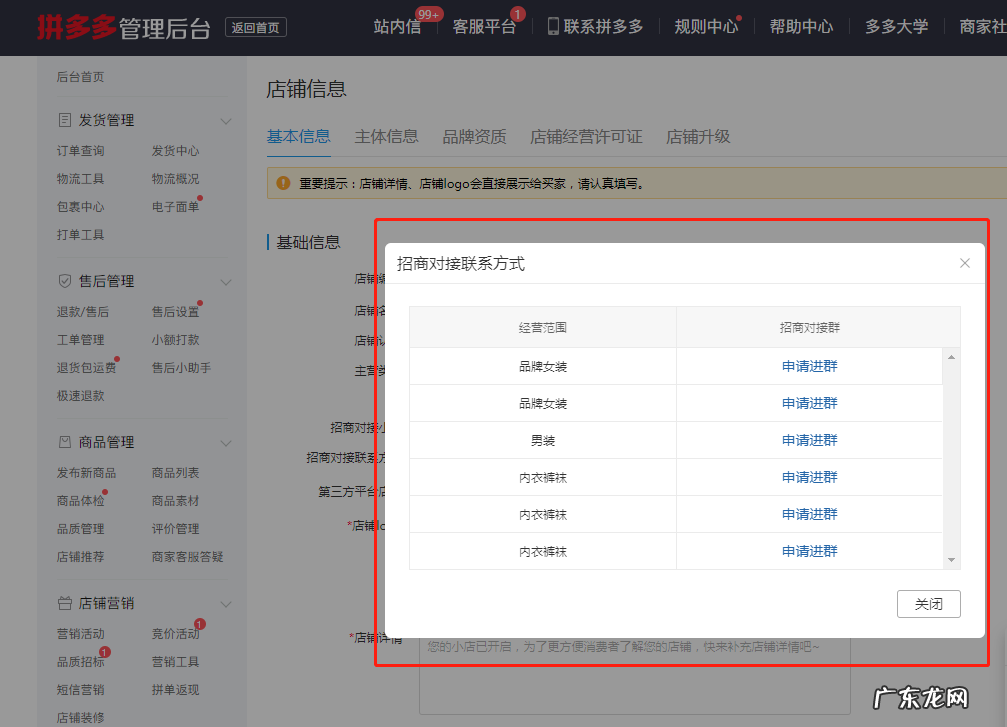The height and width of the screenshot is (727, 1007).
Task: Switch to the 主体信息 tab
Action: 387,136
